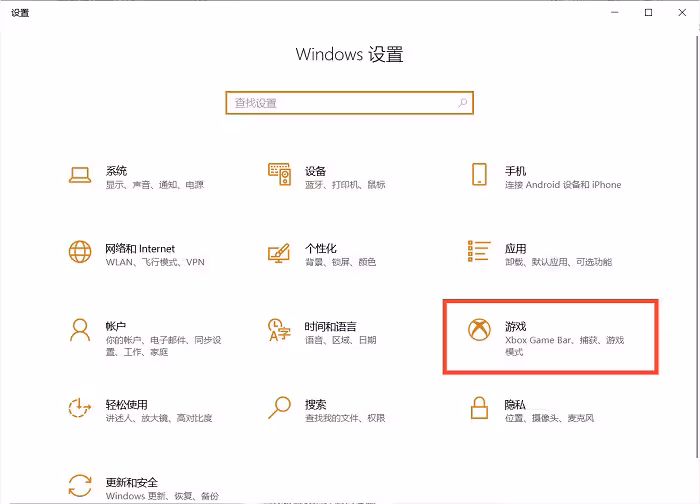
Task: Click the 背景、锁屏、颜色 description
Action: [341, 262]
